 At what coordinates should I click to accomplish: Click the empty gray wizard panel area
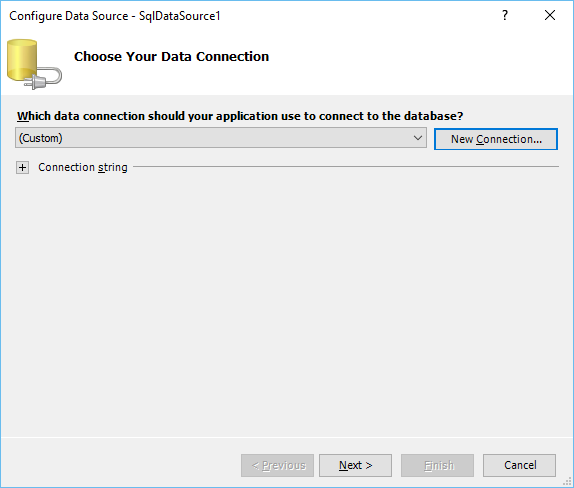[x=287, y=304]
